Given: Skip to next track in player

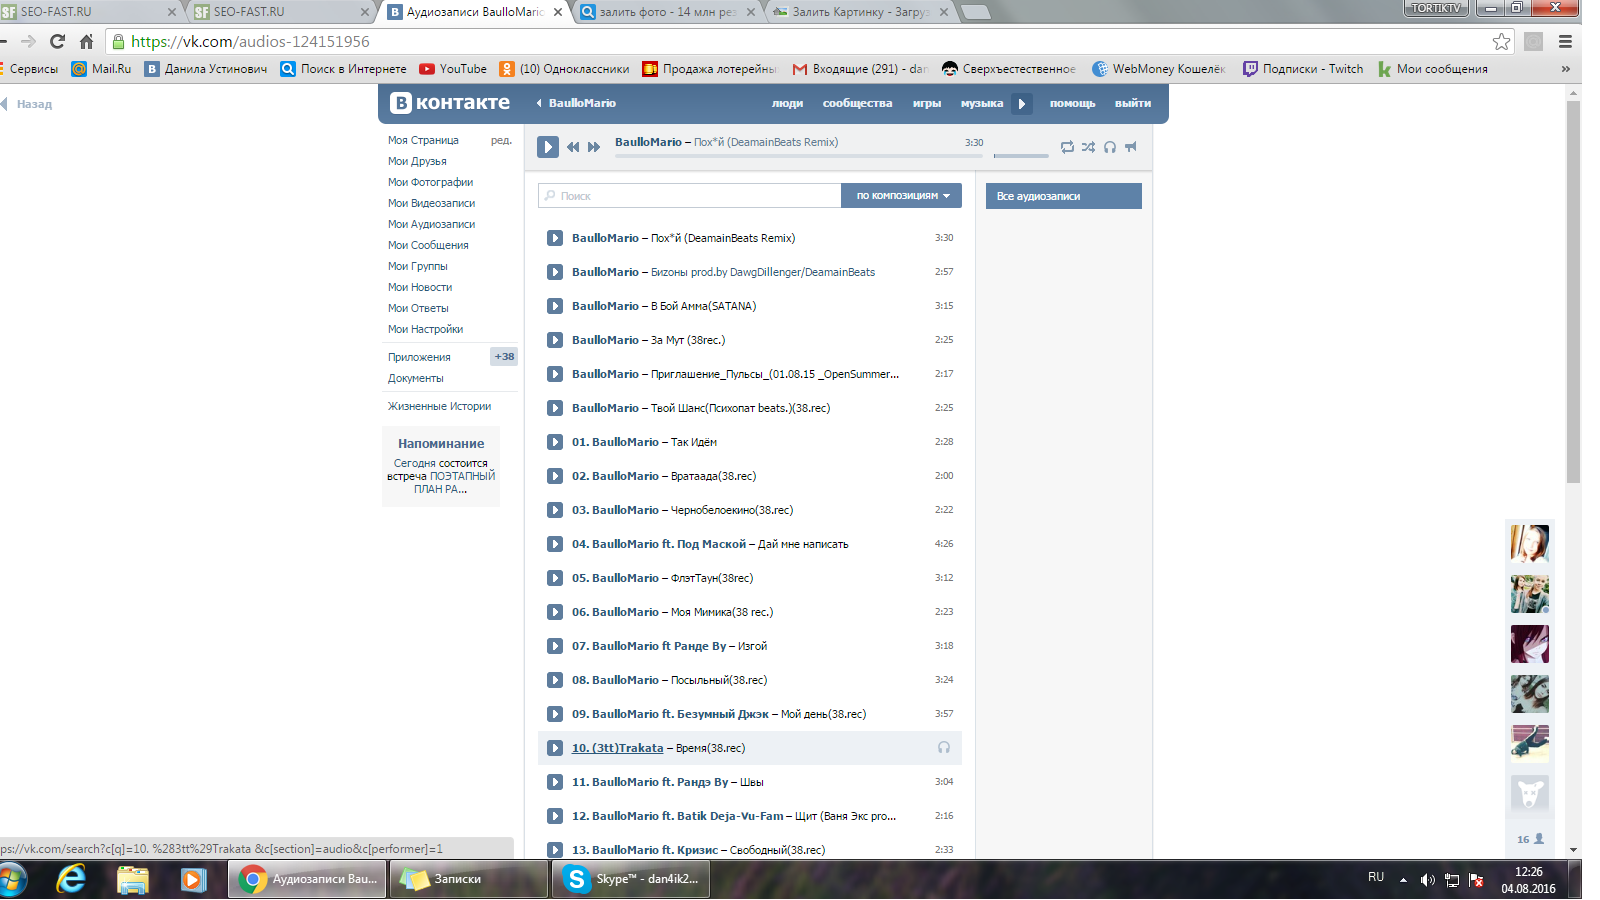Looking at the screenshot, I should (x=594, y=147).
